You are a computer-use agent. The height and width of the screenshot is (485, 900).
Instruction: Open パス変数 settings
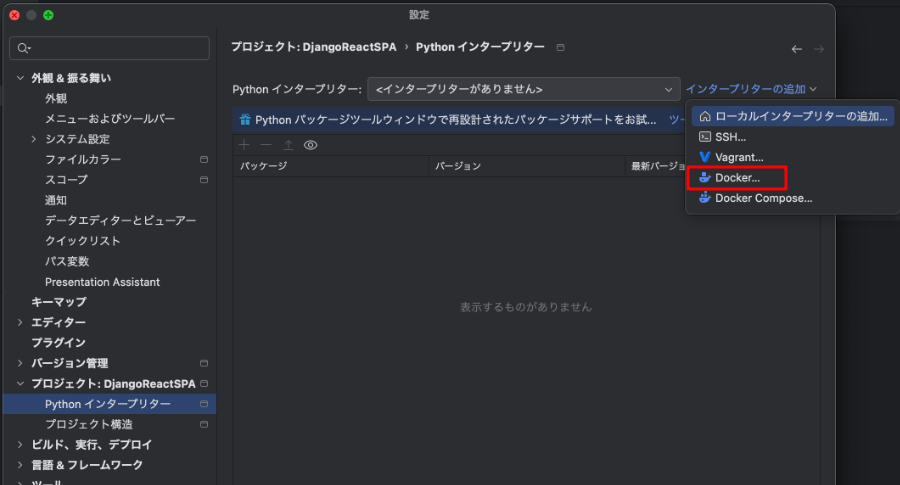coord(67,261)
